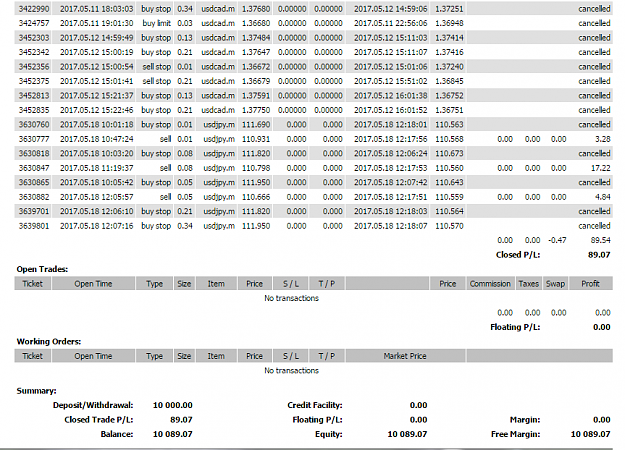The width and height of the screenshot is (625, 450).
Task: Select ticket number 3630847
Action: point(34,168)
